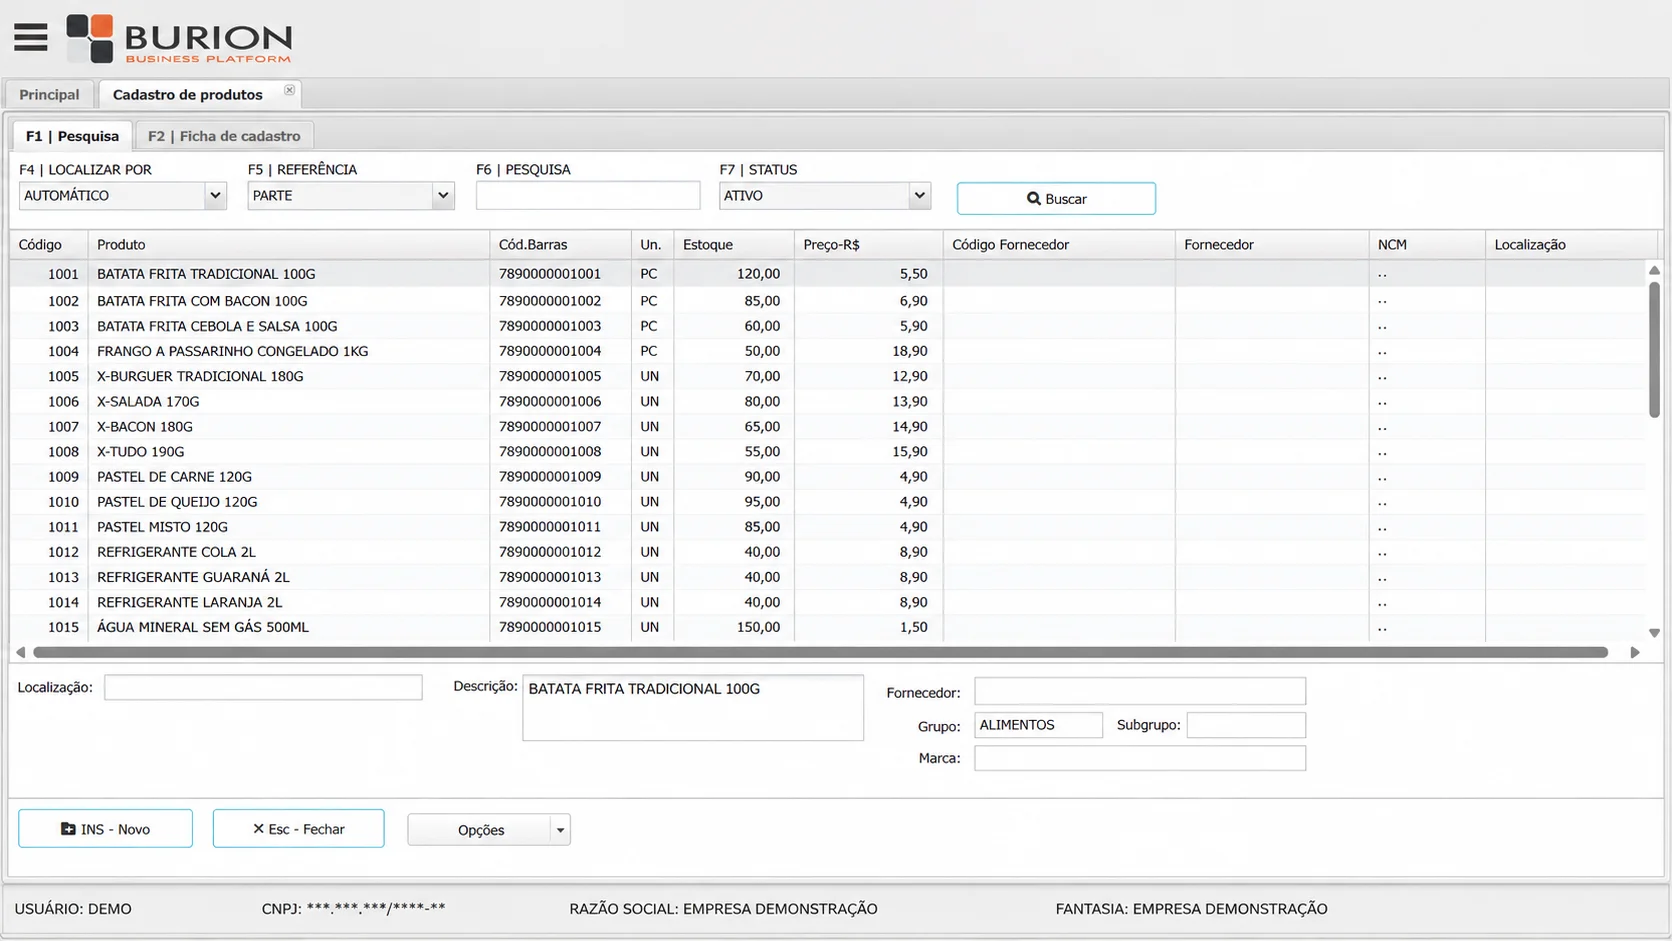Focus the F6 Pesquisa search field
This screenshot has width=1672, height=941.
click(588, 196)
